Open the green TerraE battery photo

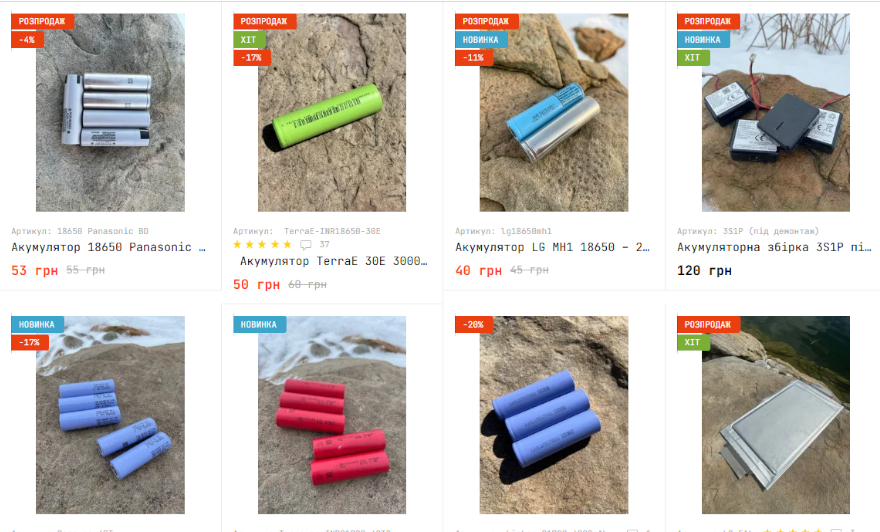[332, 112]
